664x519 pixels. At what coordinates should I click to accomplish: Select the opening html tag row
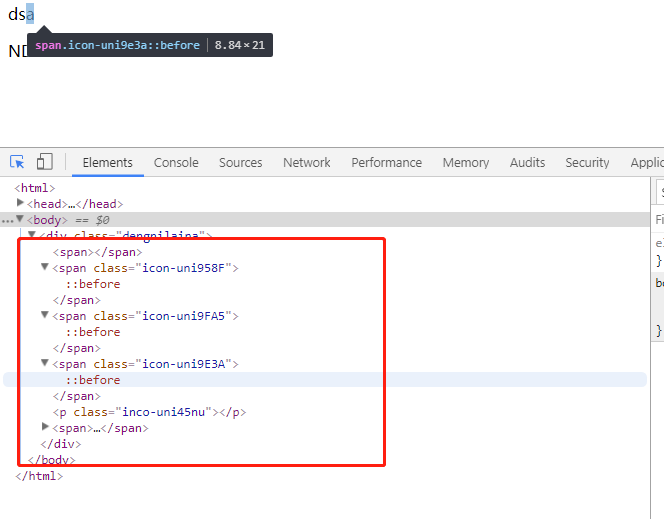pos(35,188)
